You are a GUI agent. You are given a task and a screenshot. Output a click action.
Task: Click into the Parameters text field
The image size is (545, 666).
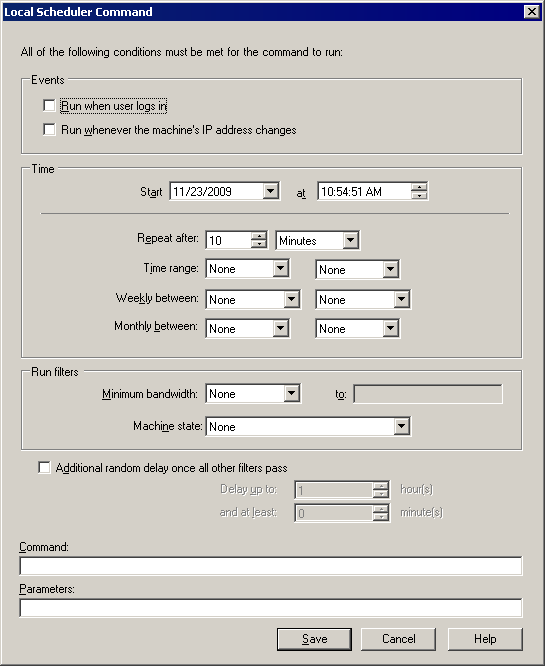(x=271, y=608)
